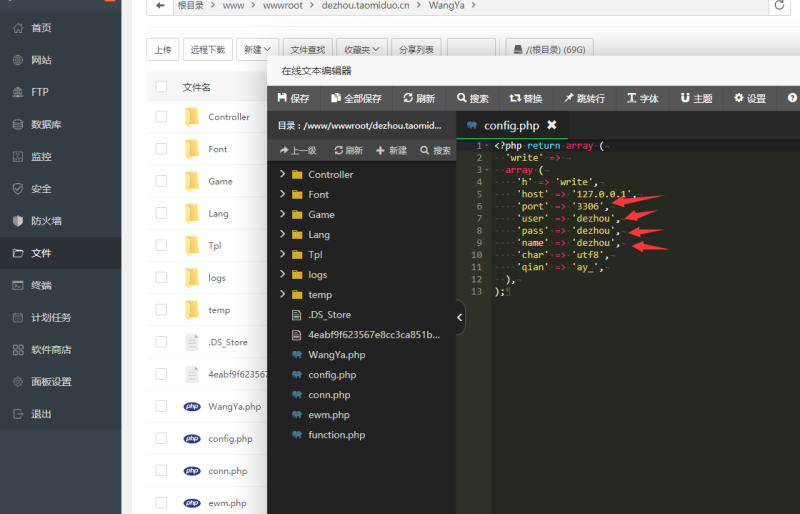Expand the Game folder in editor tree
Screen dimensions: 800x514
click(x=283, y=214)
